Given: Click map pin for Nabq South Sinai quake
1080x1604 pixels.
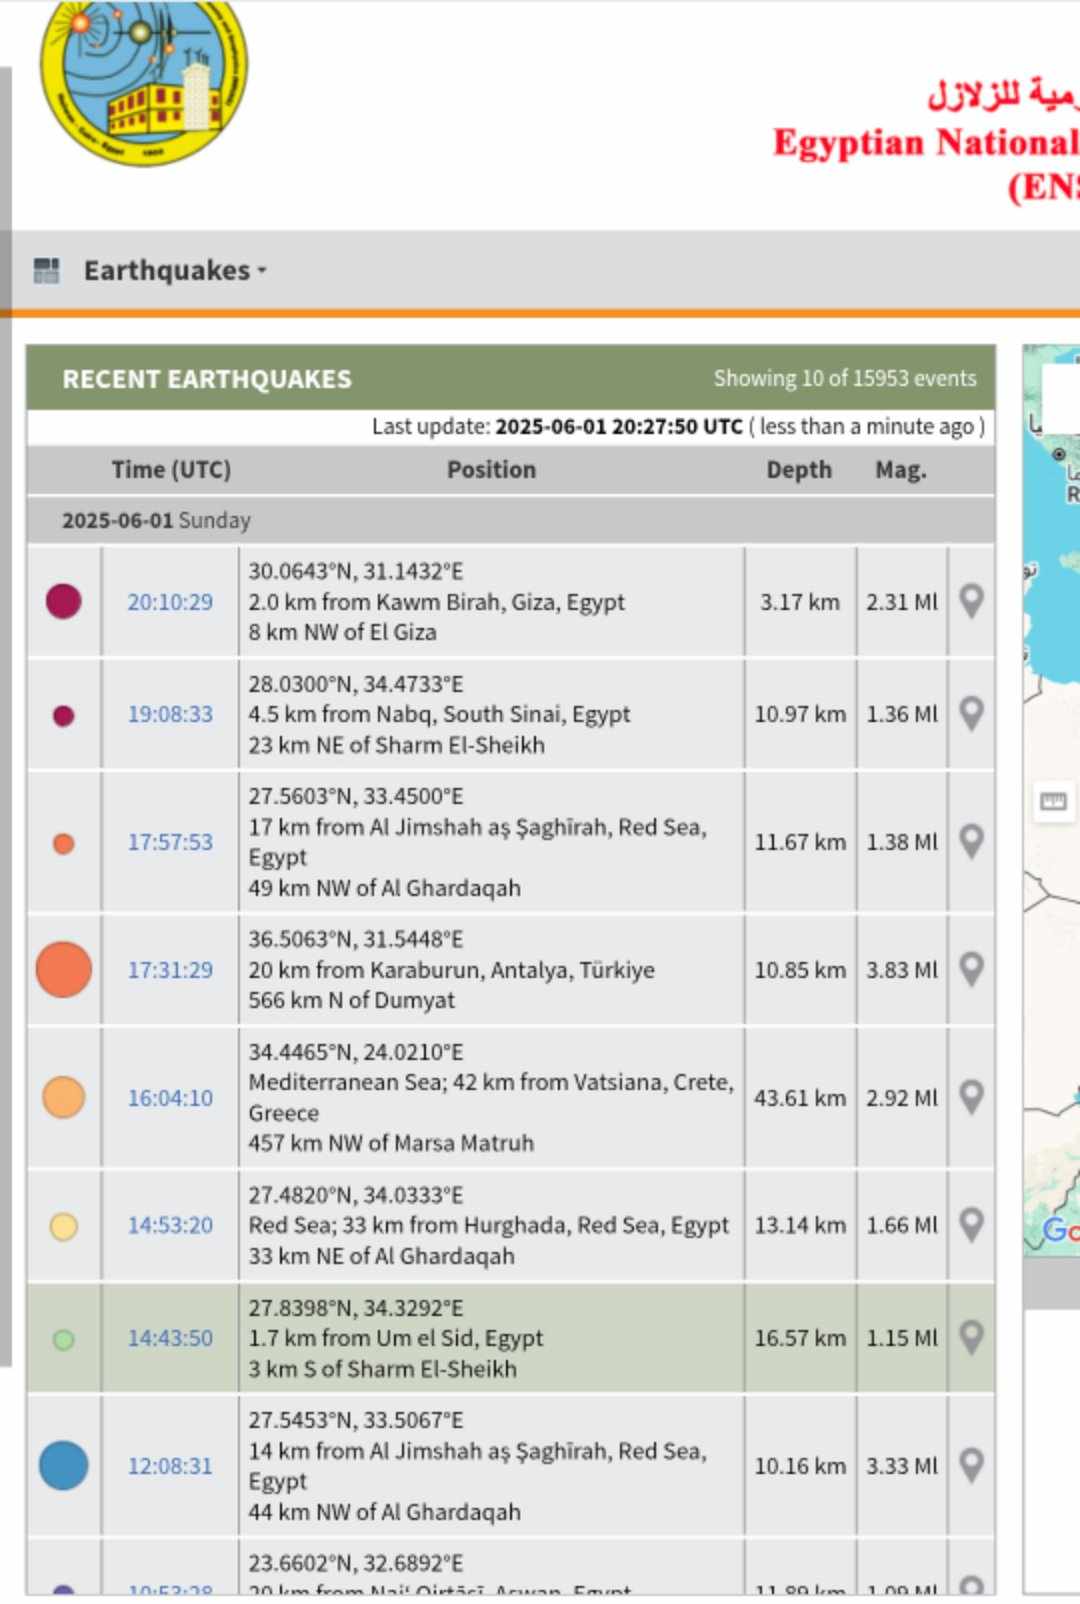Looking at the screenshot, I should (x=971, y=713).
